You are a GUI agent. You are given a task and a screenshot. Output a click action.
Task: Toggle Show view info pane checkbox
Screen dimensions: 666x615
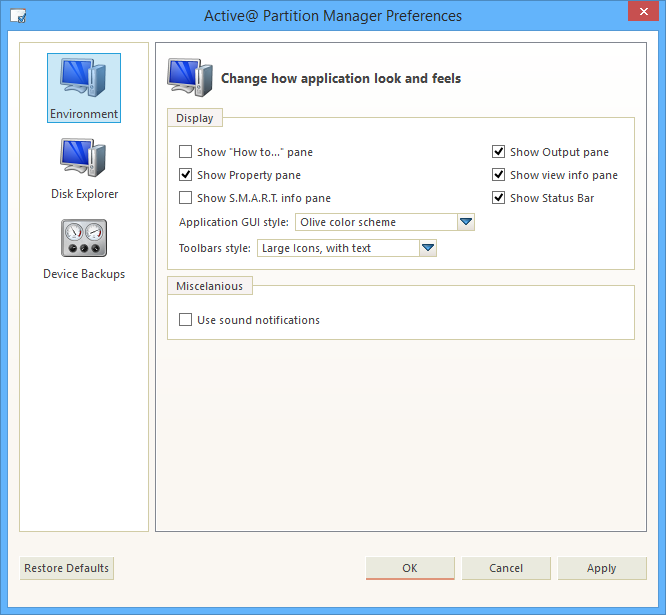tap(498, 175)
